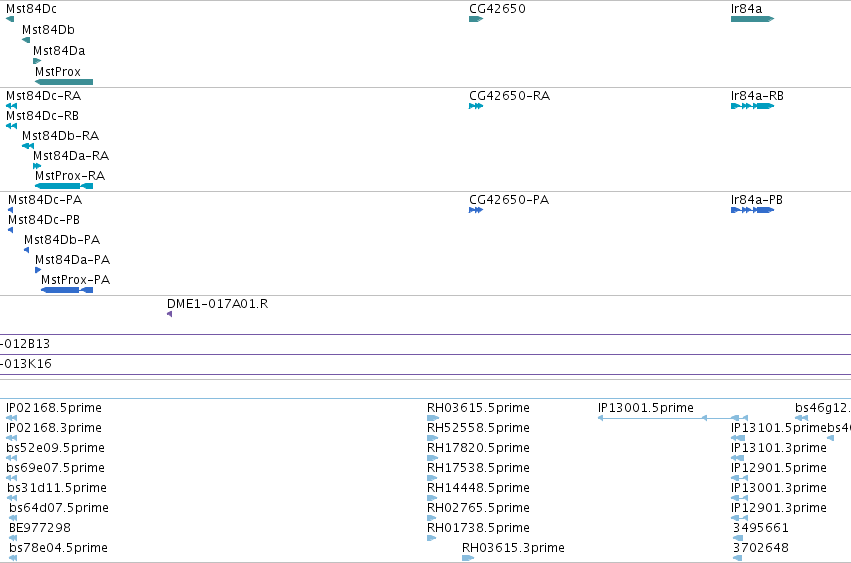This screenshot has height=563, width=851.
Task: Open protein Mst84Db-PA label
Action: click(62, 240)
